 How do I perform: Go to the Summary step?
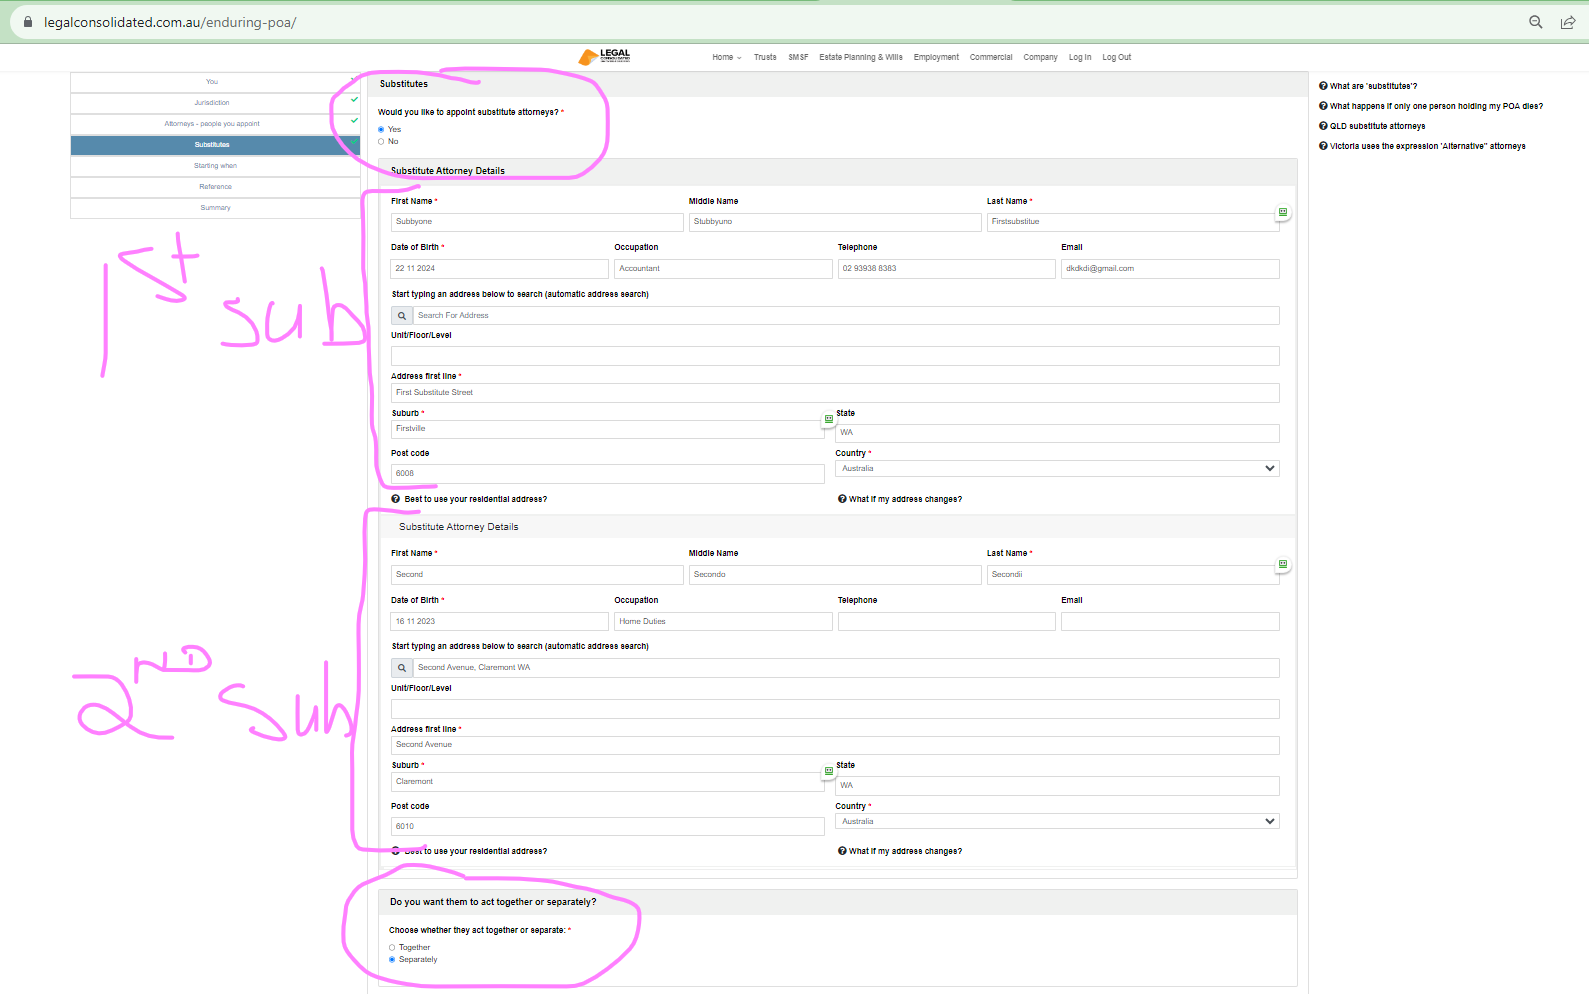pos(215,208)
